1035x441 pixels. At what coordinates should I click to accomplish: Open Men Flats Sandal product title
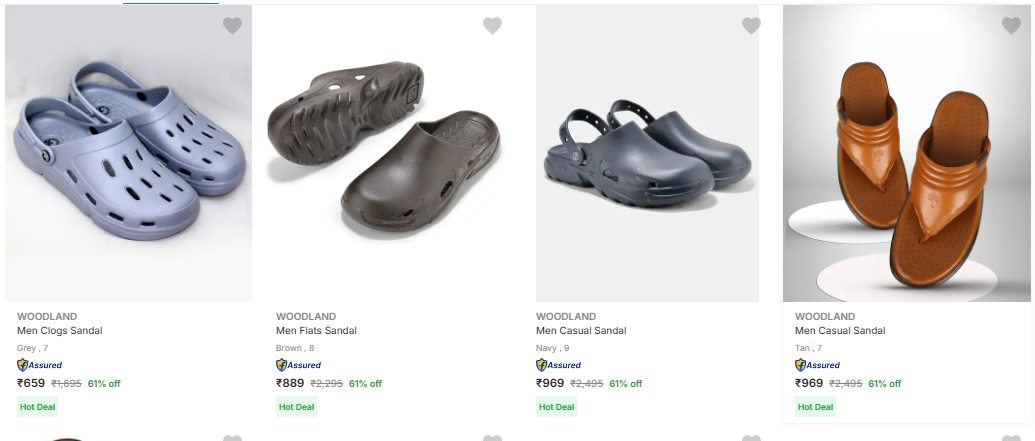(x=316, y=331)
